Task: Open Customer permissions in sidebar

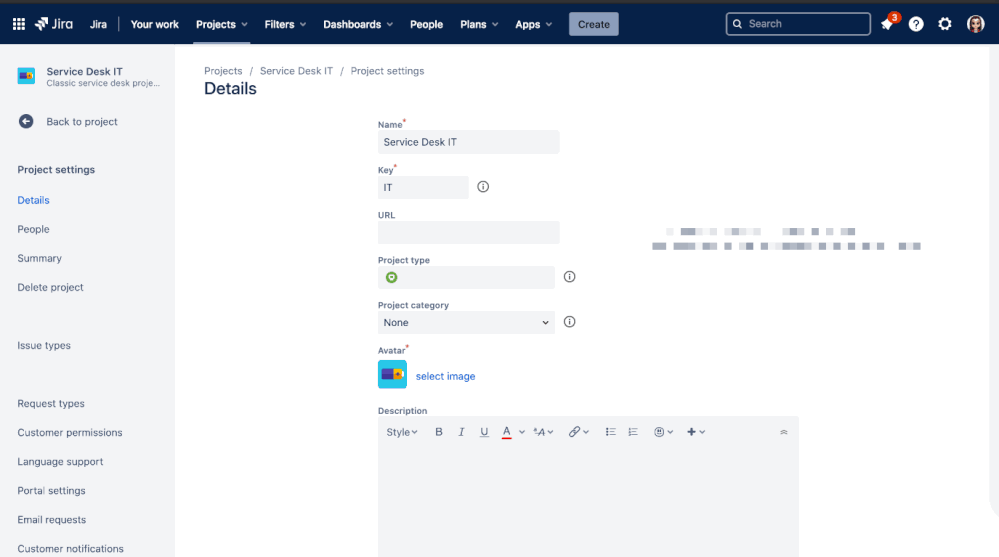Action: pos(70,433)
